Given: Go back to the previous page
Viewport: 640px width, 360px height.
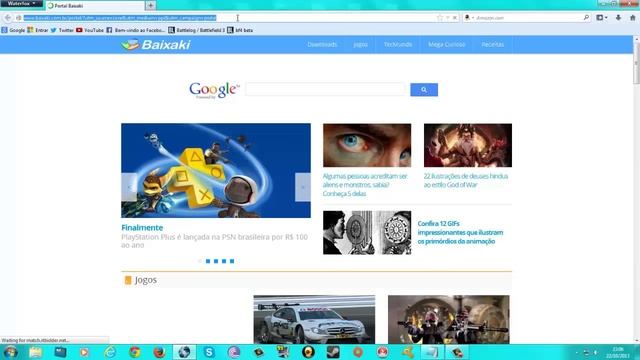Looking at the screenshot, I should coord(8,18).
